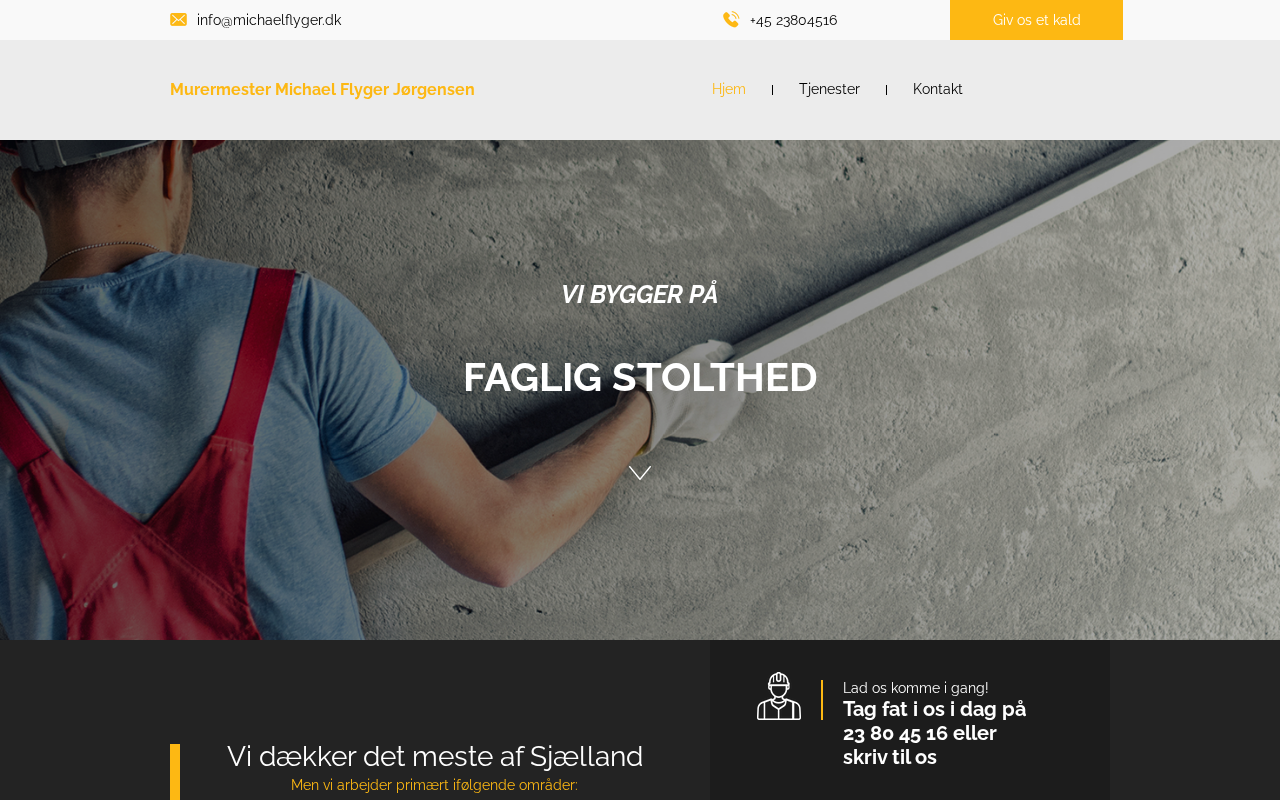The height and width of the screenshot is (800, 1280).
Task: Call the +45 23804516 phone link
Action: click(794, 20)
